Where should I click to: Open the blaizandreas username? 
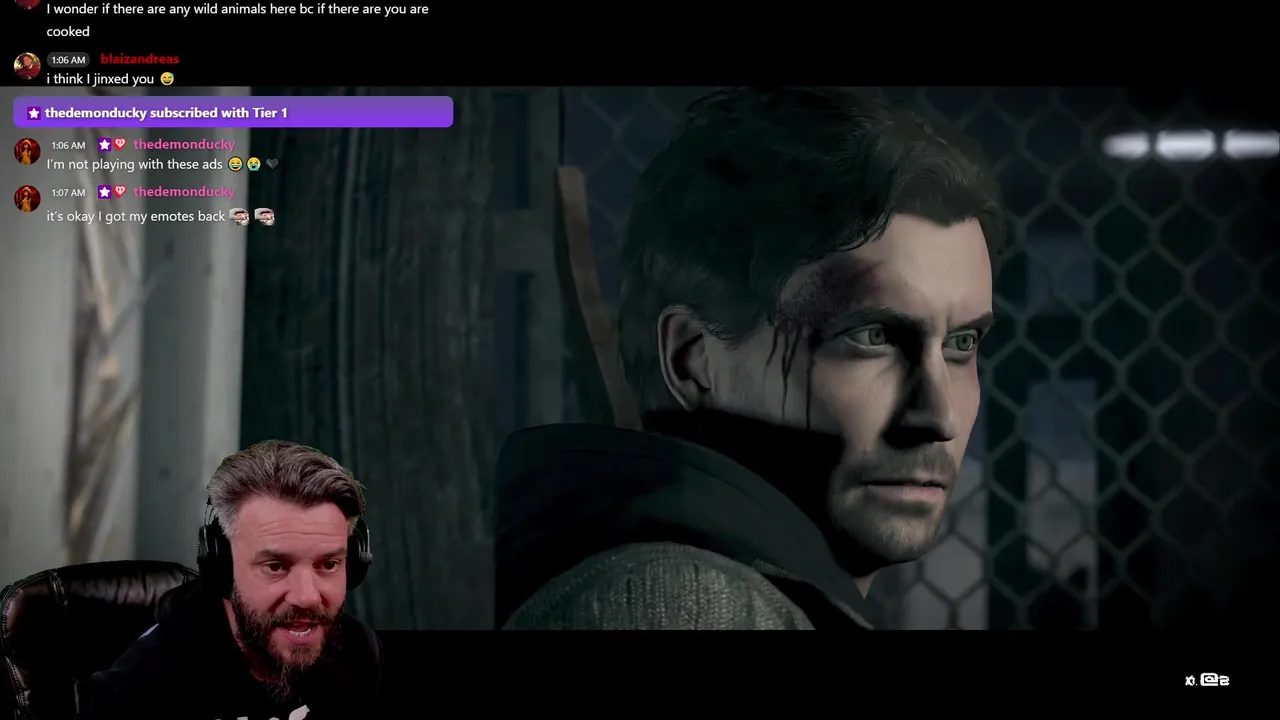[x=140, y=59]
